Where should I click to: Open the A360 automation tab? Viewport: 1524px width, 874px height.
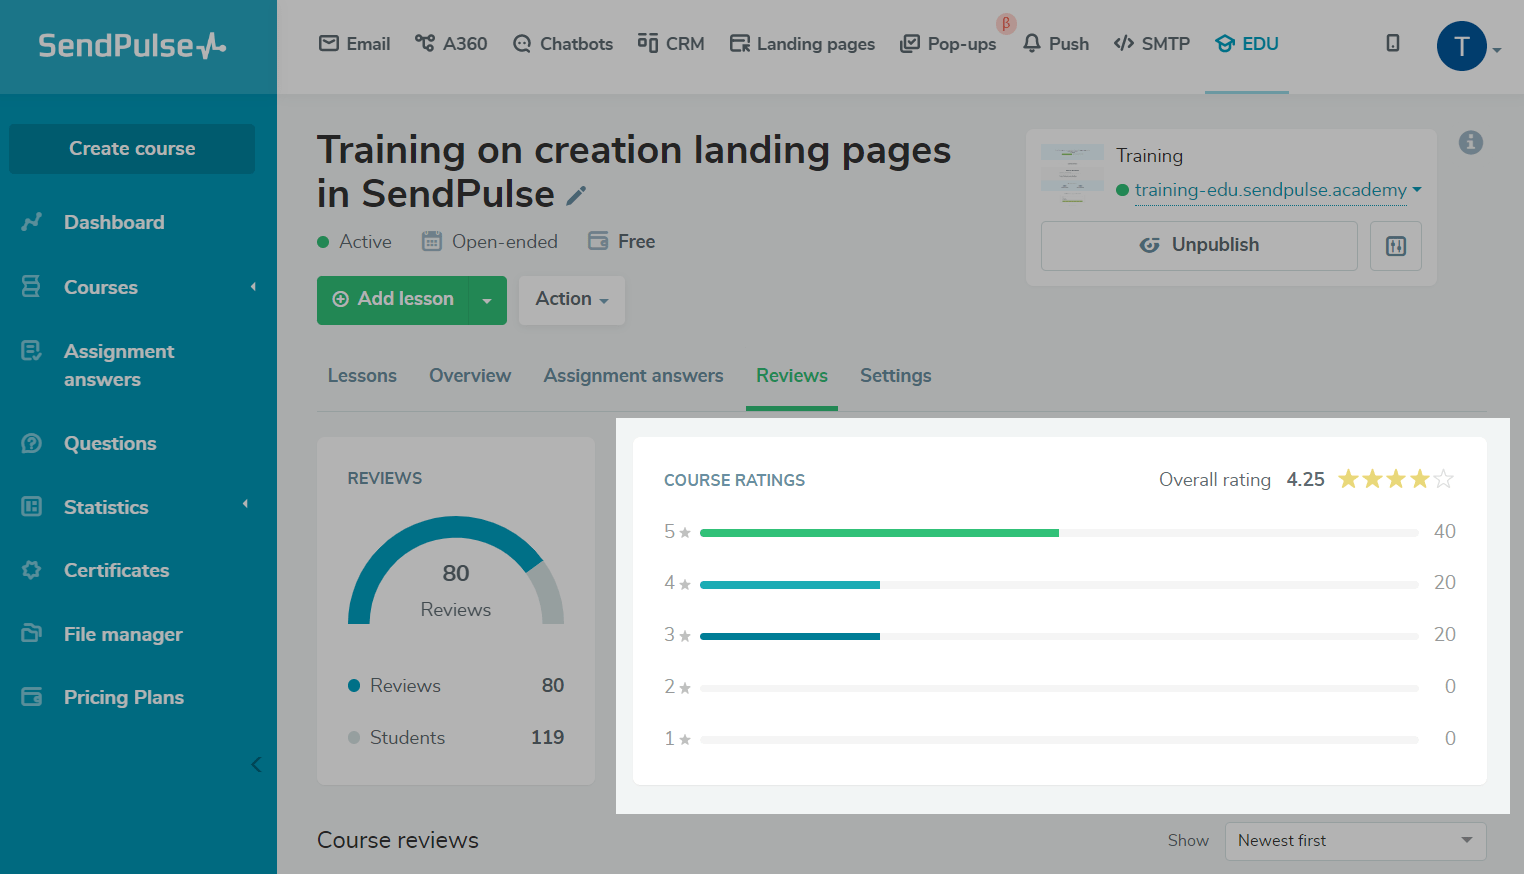tap(451, 44)
